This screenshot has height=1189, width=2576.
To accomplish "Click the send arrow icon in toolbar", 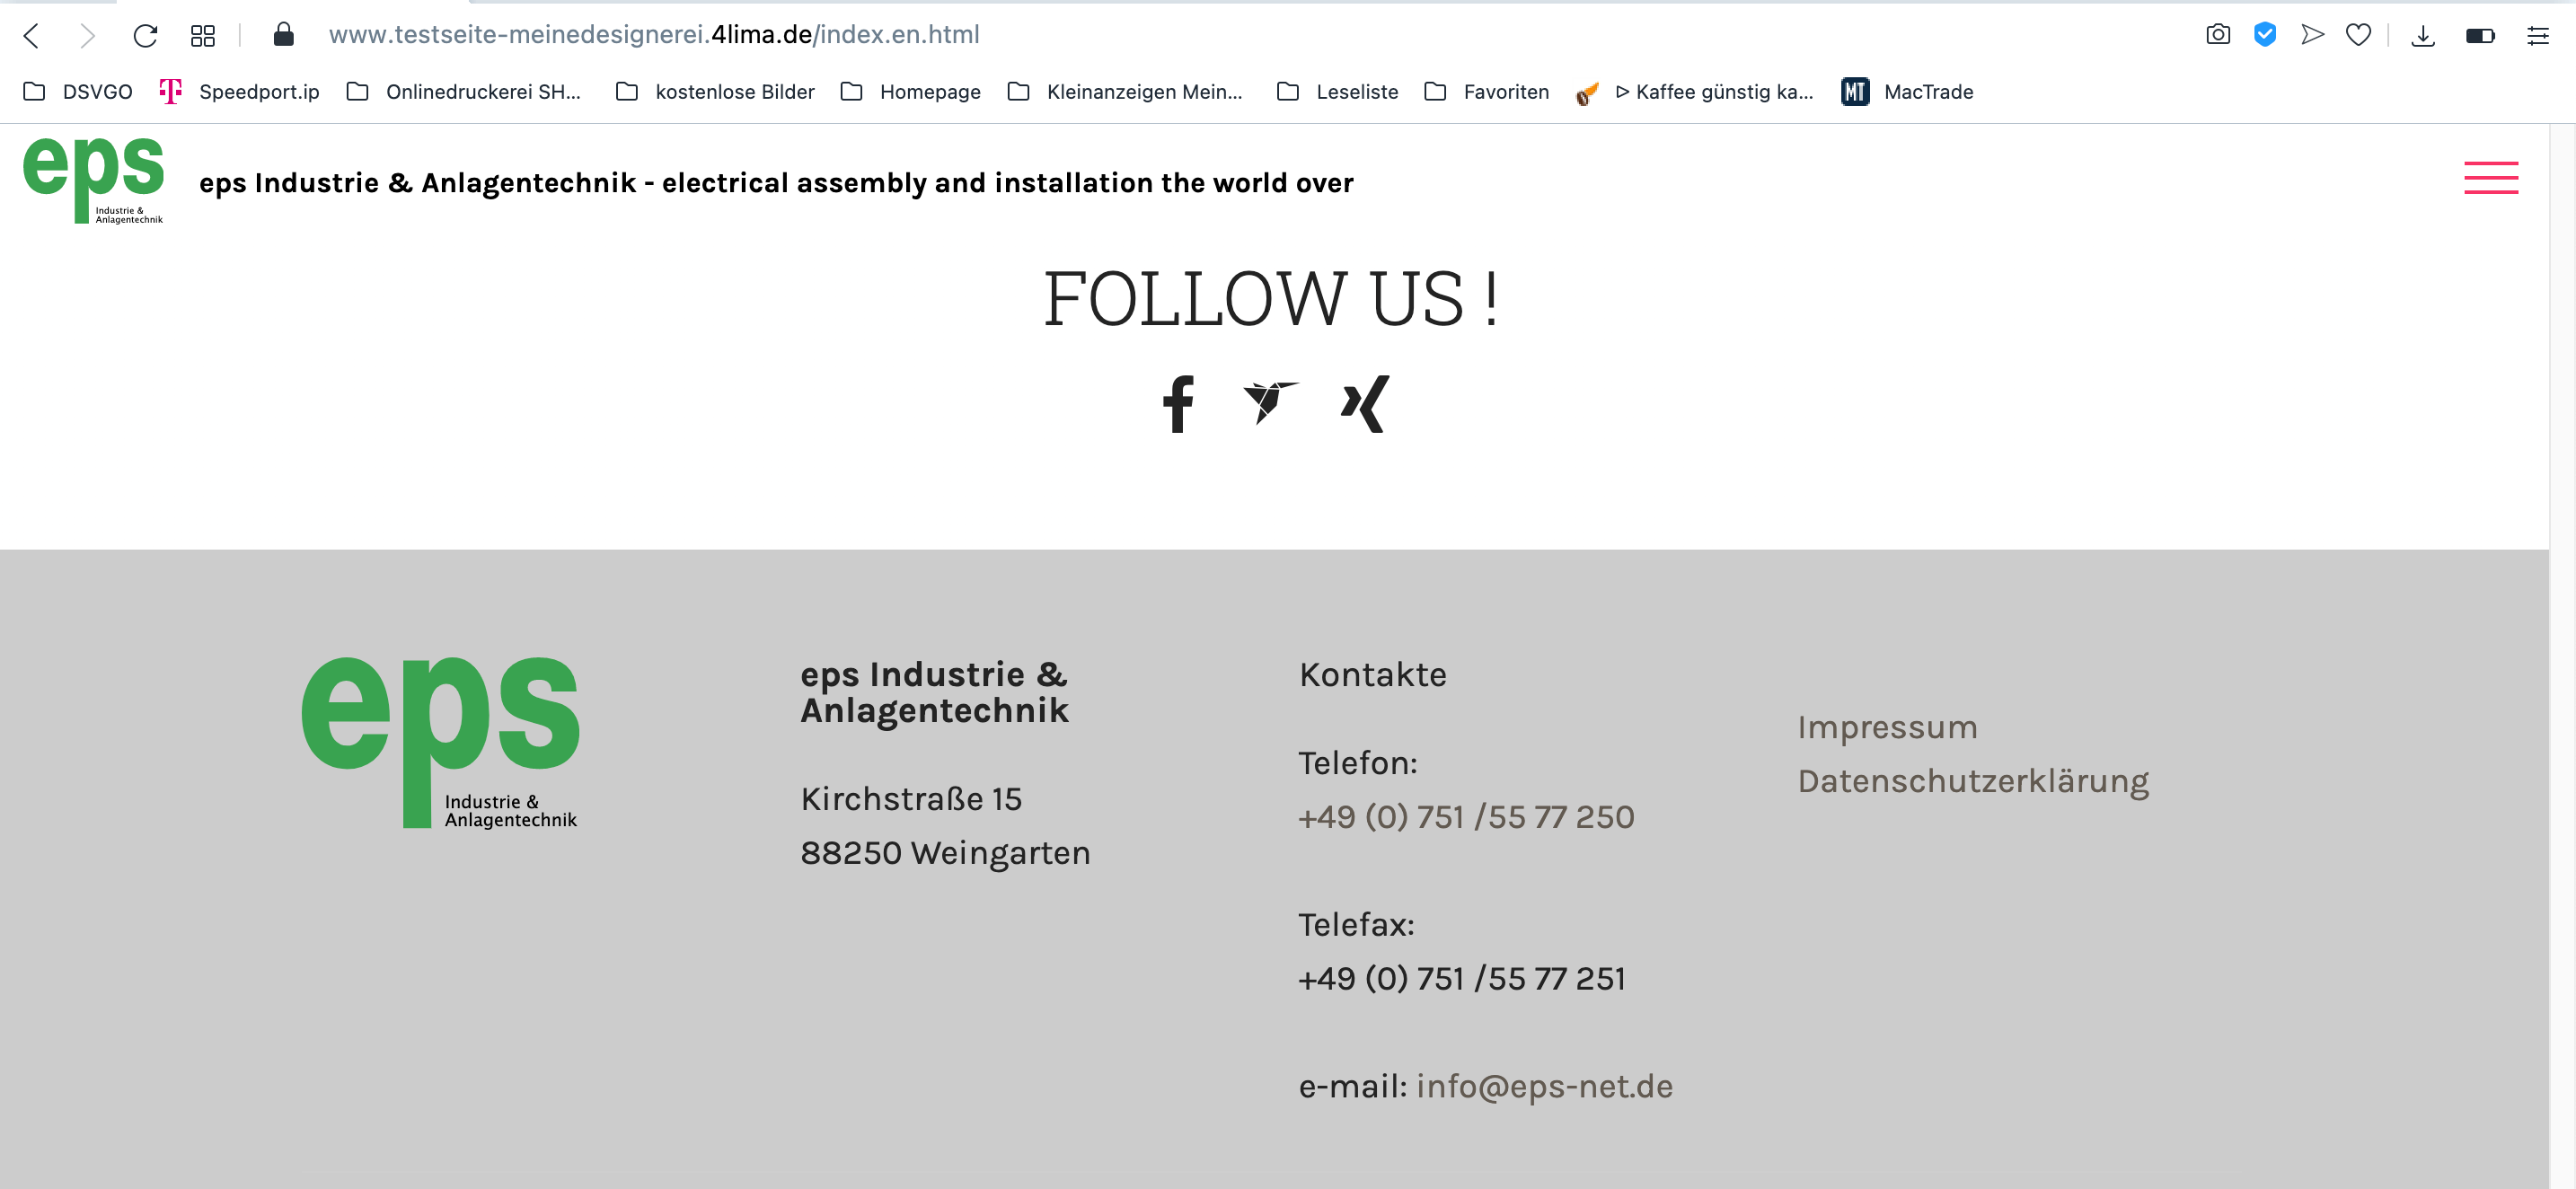I will pyautogui.click(x=2312, y=35).
